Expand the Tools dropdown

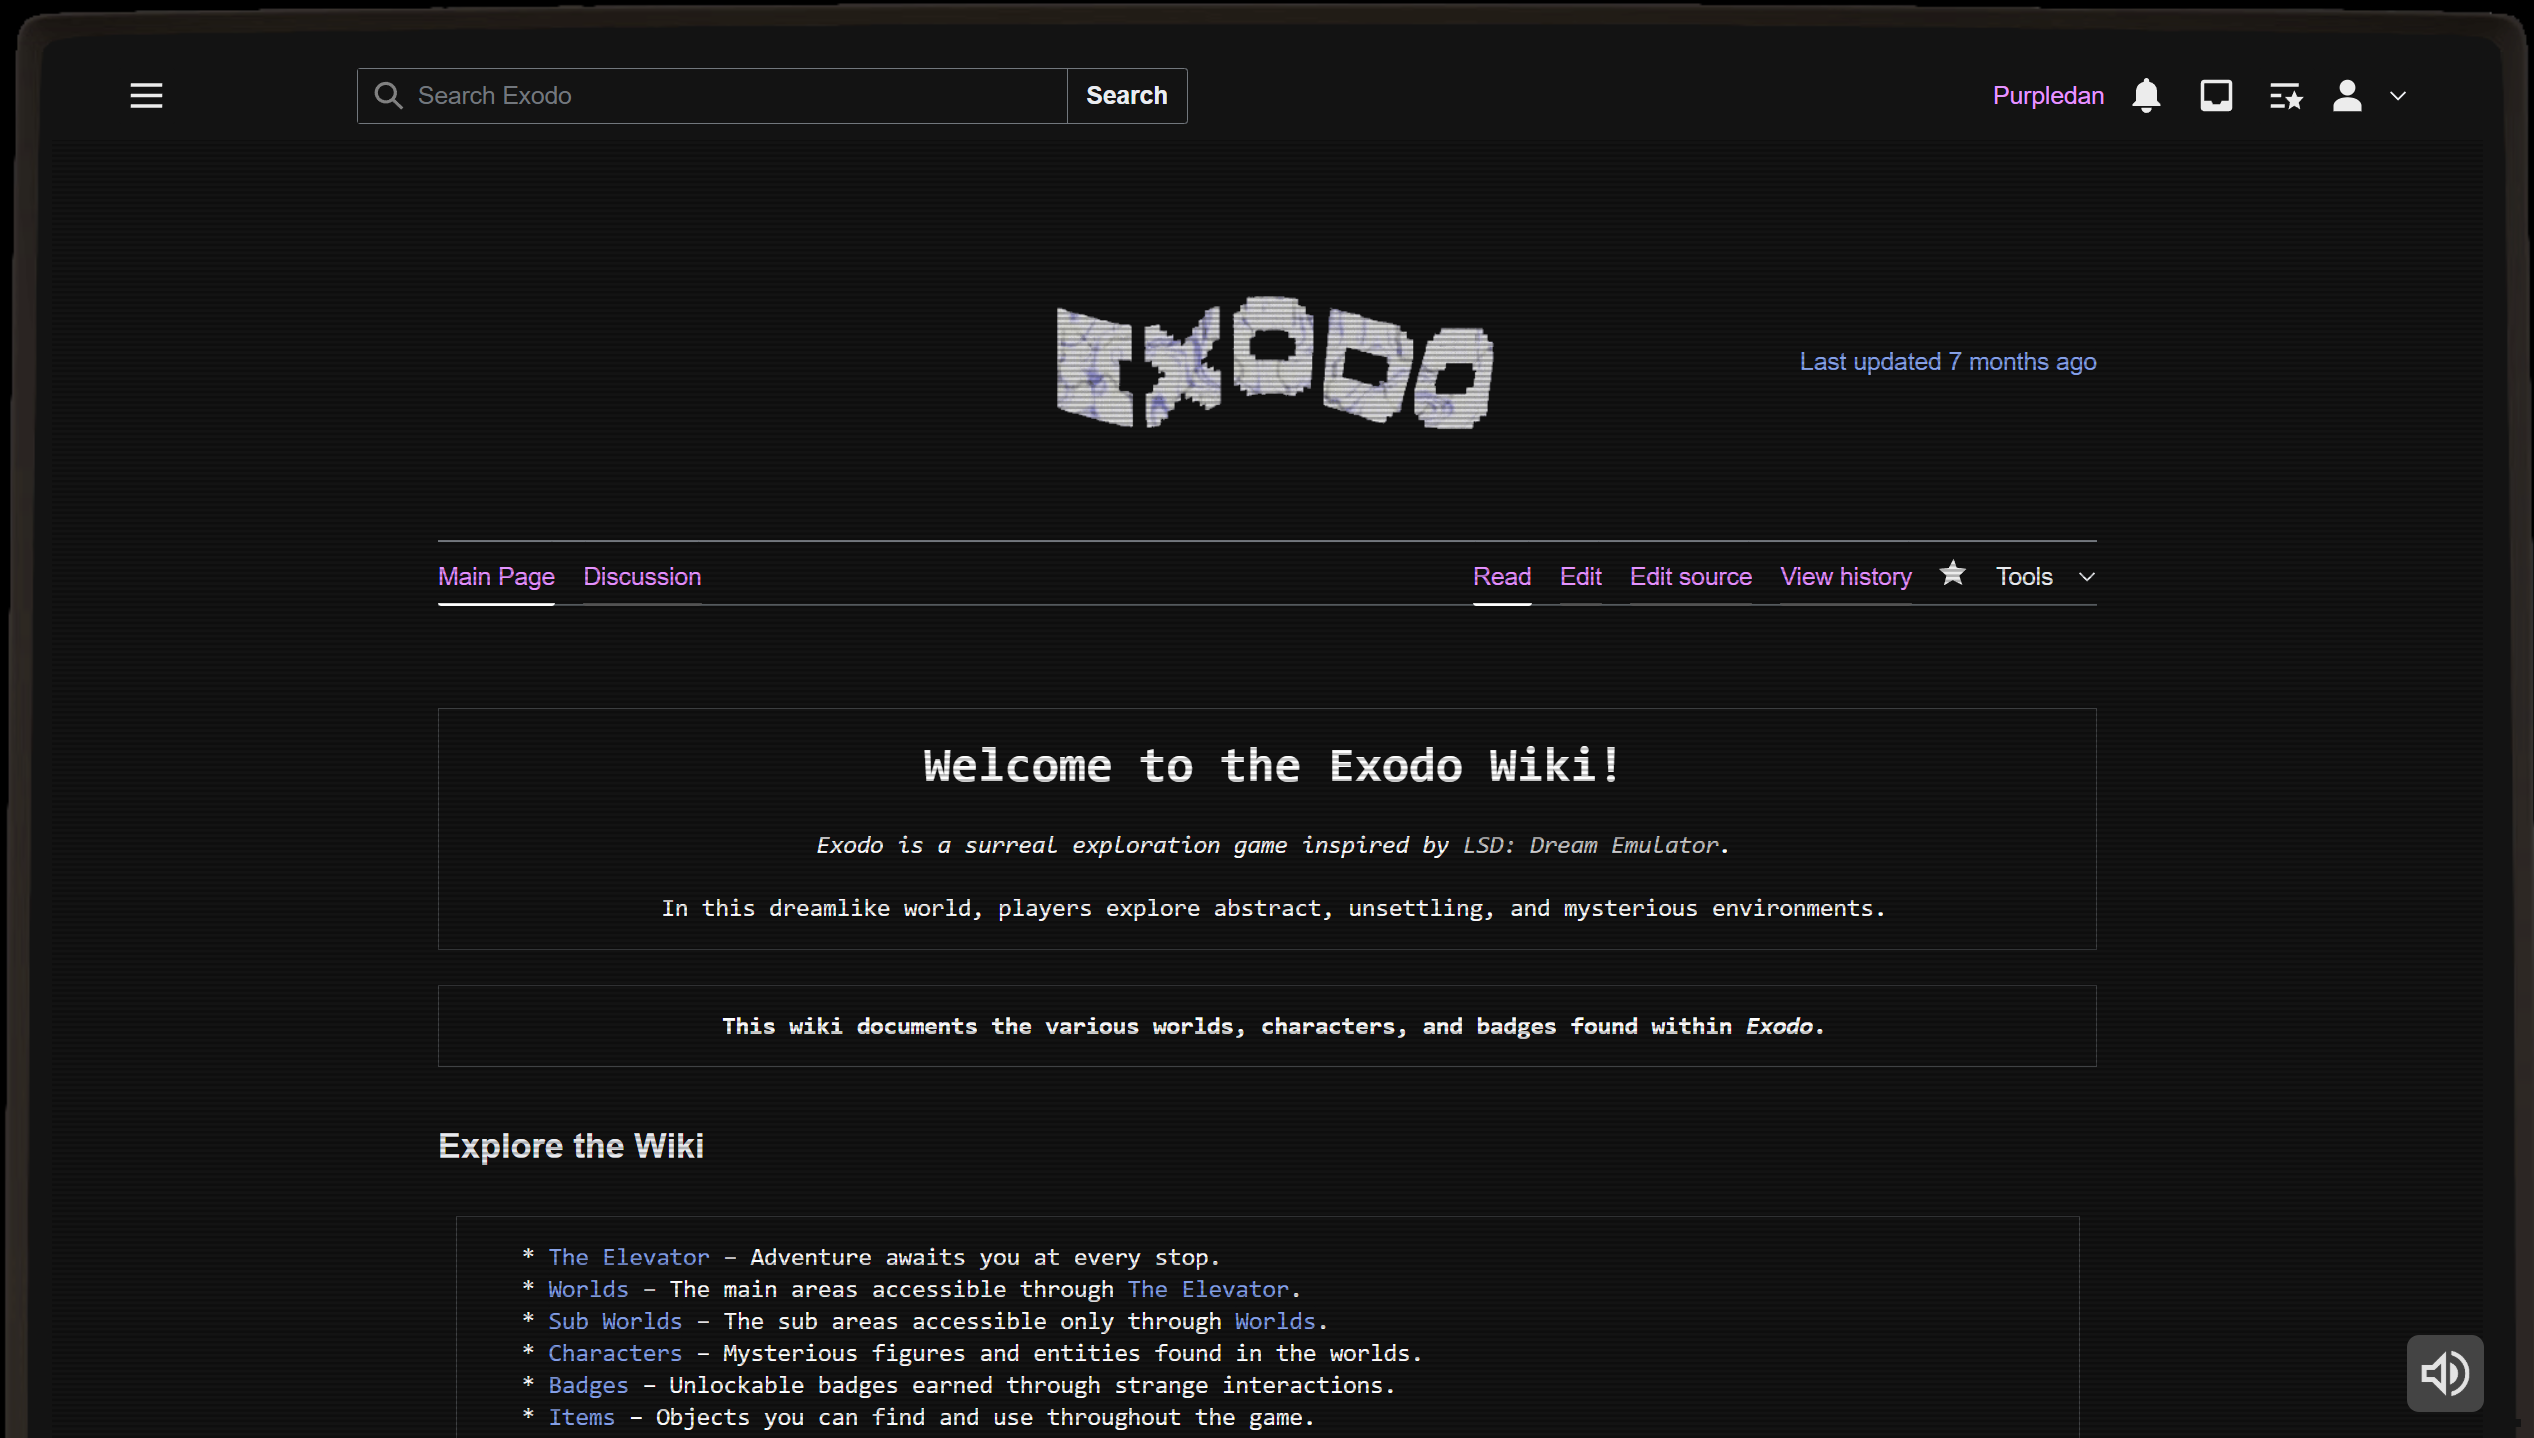tap(2045, 577)
